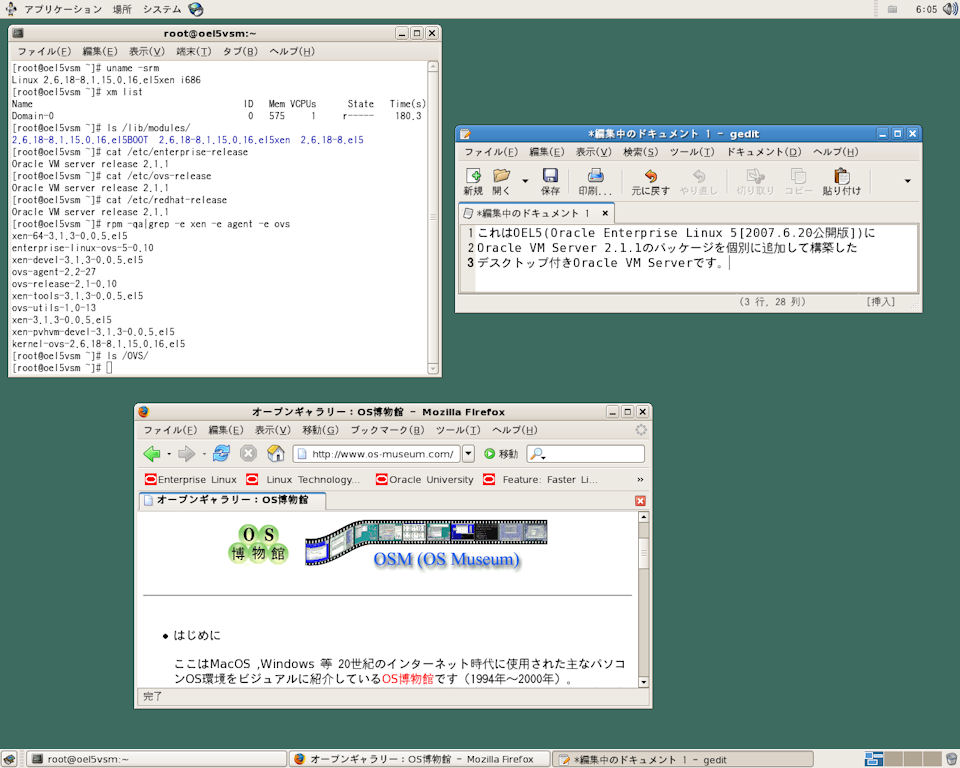Click the gedit window title icon
The height and width of the screenshot is (768, 960).
[465, 134]
